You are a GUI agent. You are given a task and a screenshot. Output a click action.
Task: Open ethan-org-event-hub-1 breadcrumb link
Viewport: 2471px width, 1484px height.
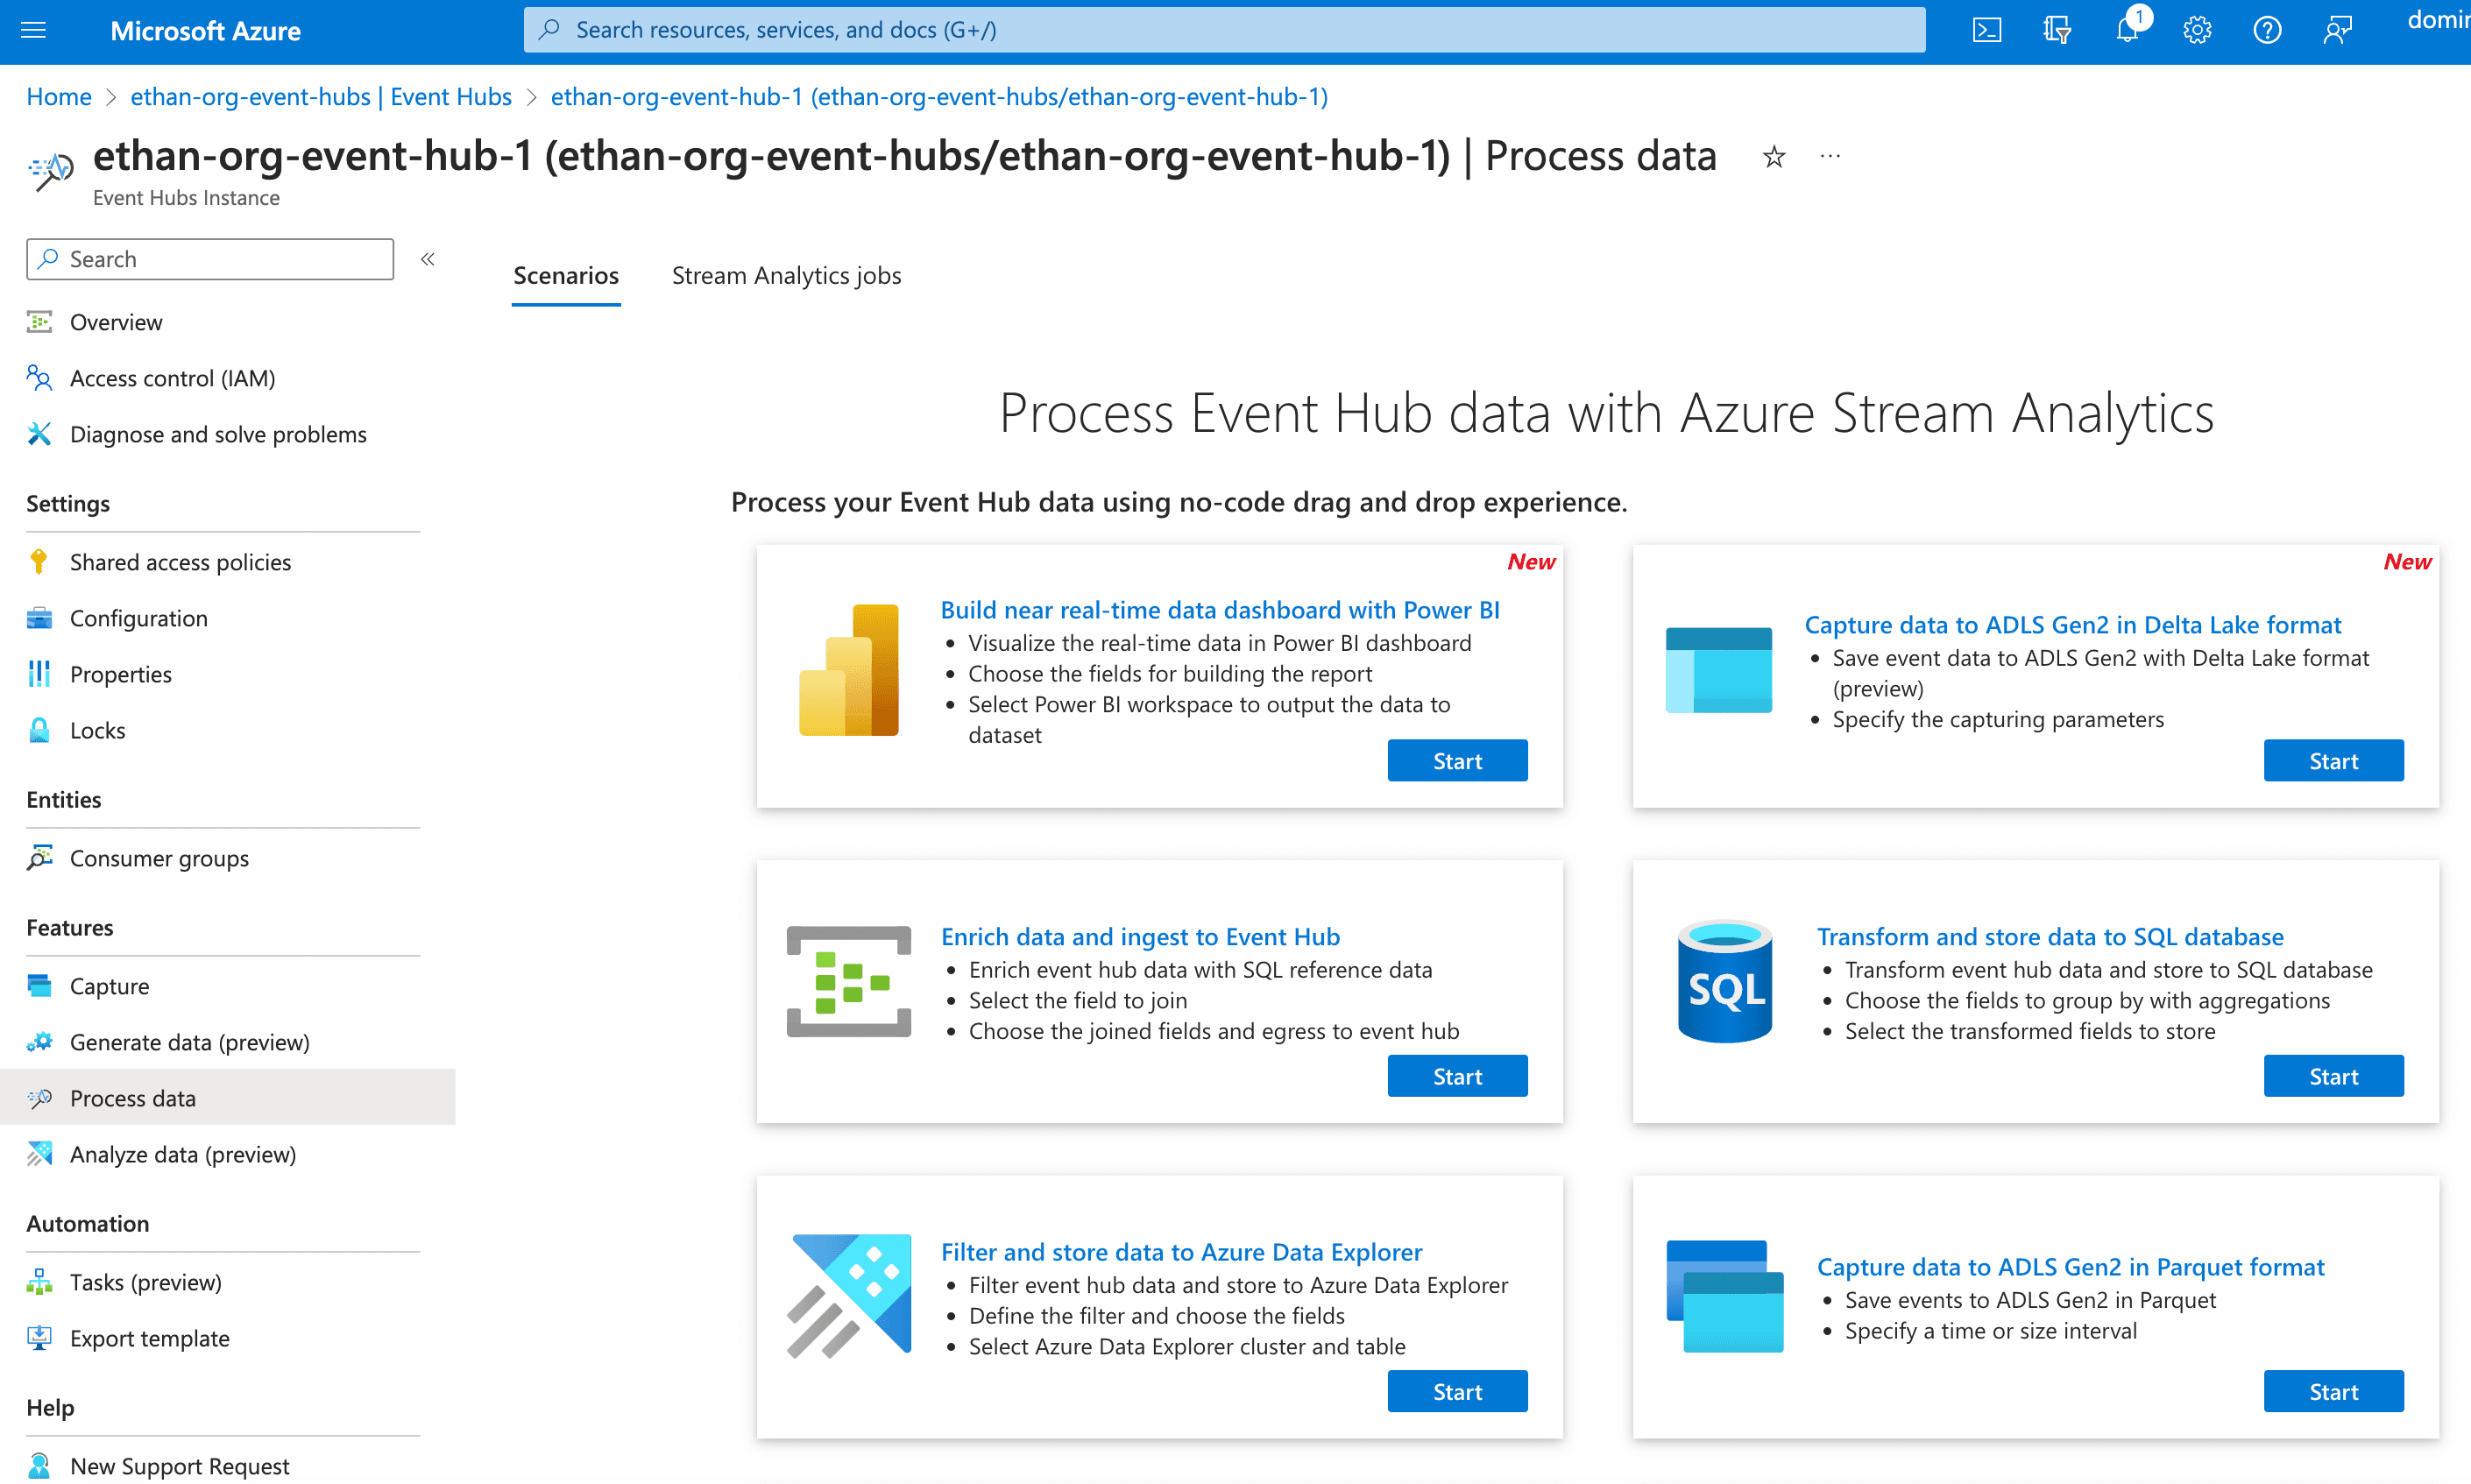[939, 97]
